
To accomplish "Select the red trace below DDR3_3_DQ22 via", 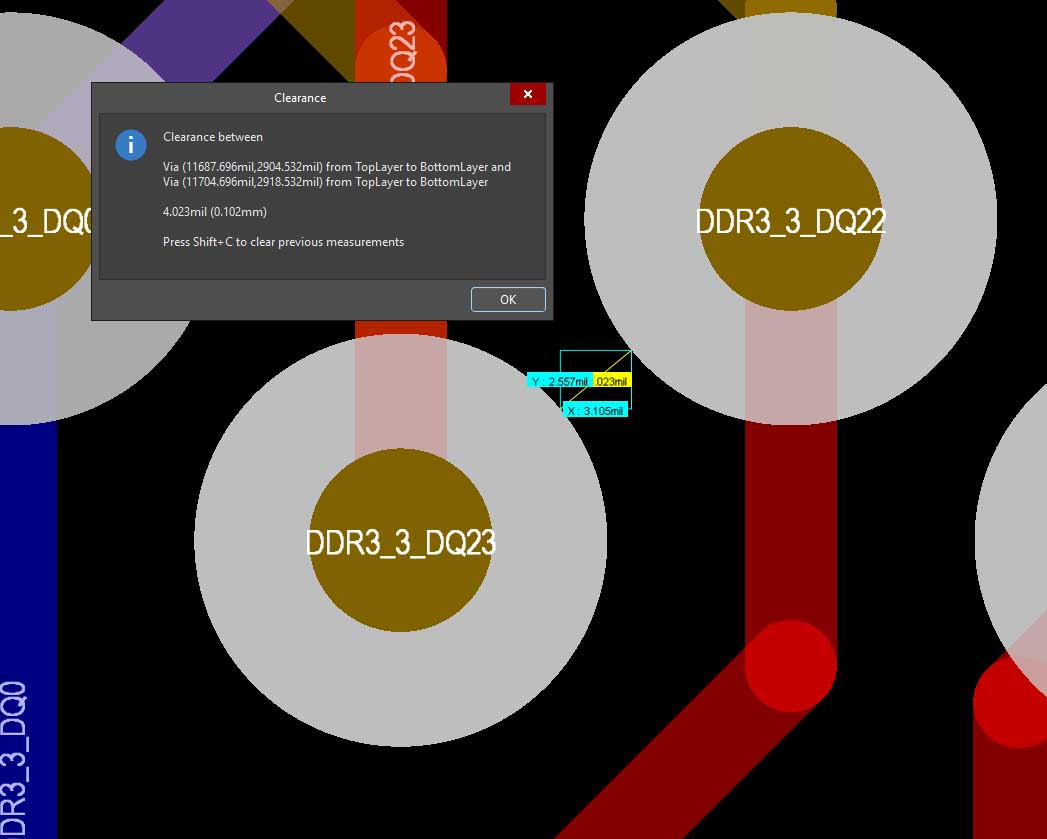I will coord(790,520).
